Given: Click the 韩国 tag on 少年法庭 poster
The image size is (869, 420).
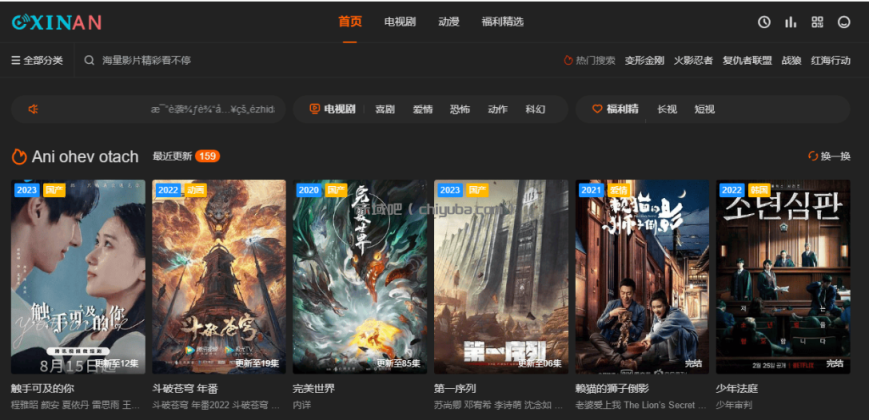Looking at the screenshot, I should [759, 190].
